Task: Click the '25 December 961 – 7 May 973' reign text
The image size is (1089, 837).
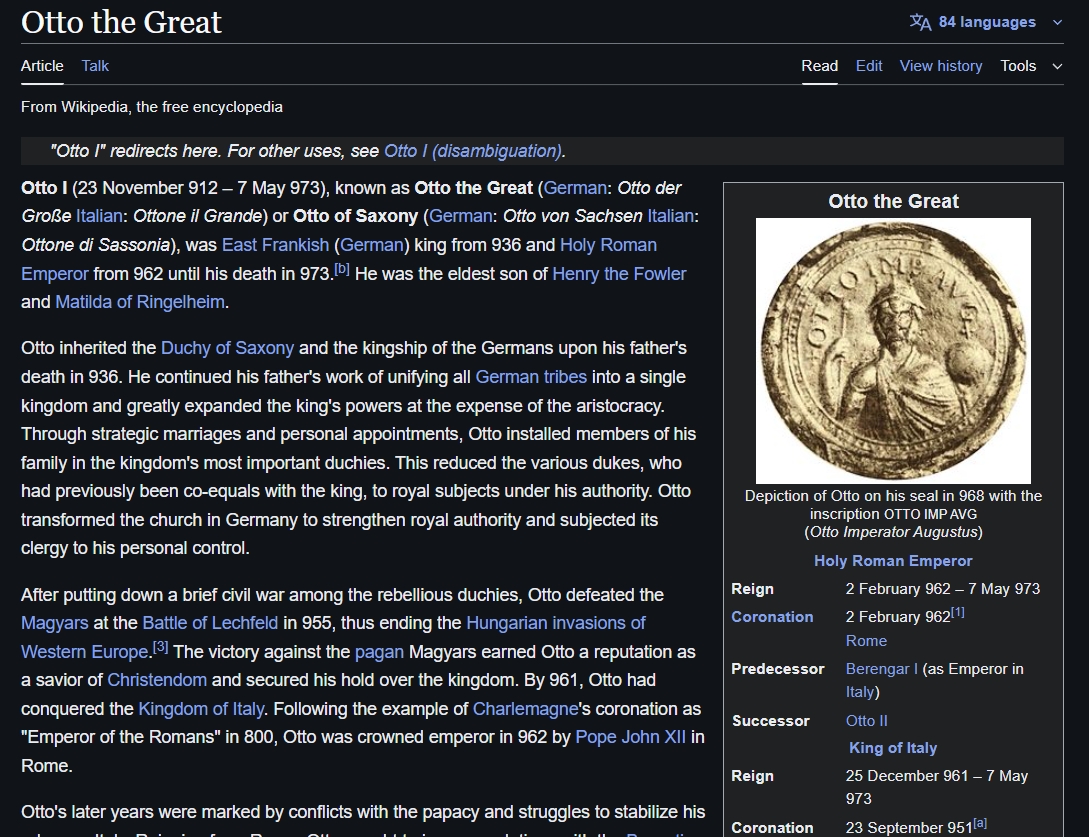Action: [936, 787]
